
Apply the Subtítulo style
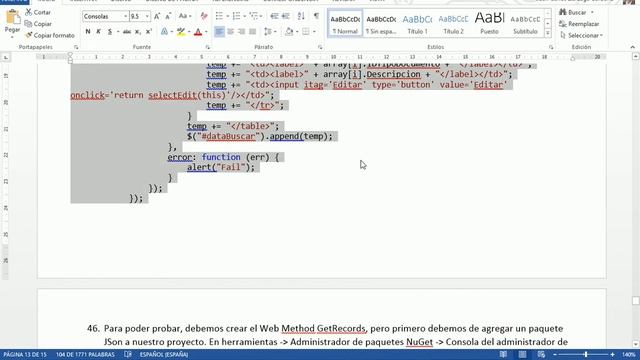(x=525, y=24)
